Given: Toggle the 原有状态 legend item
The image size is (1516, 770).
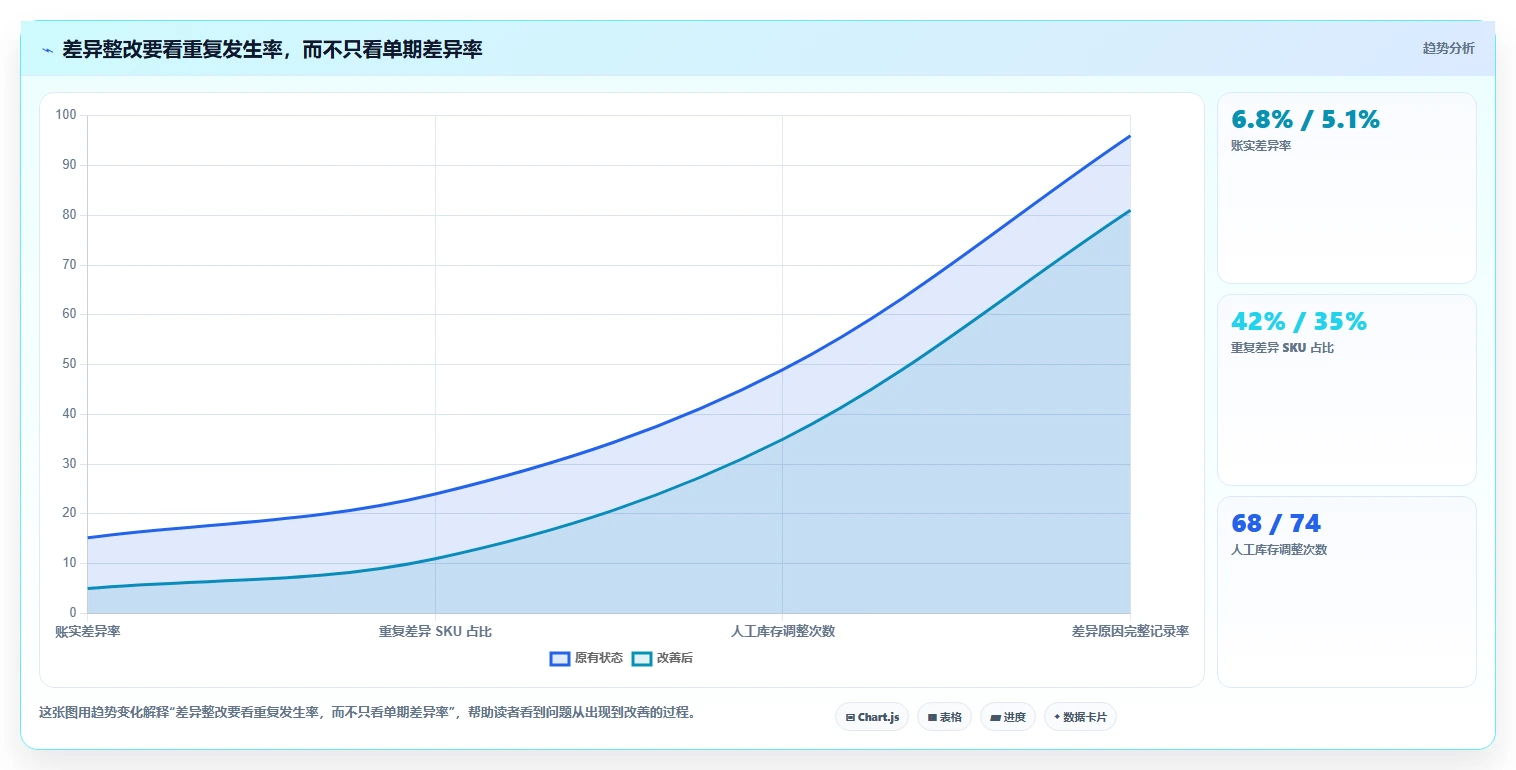Looking at the screenshot, I should pos(586,658).
